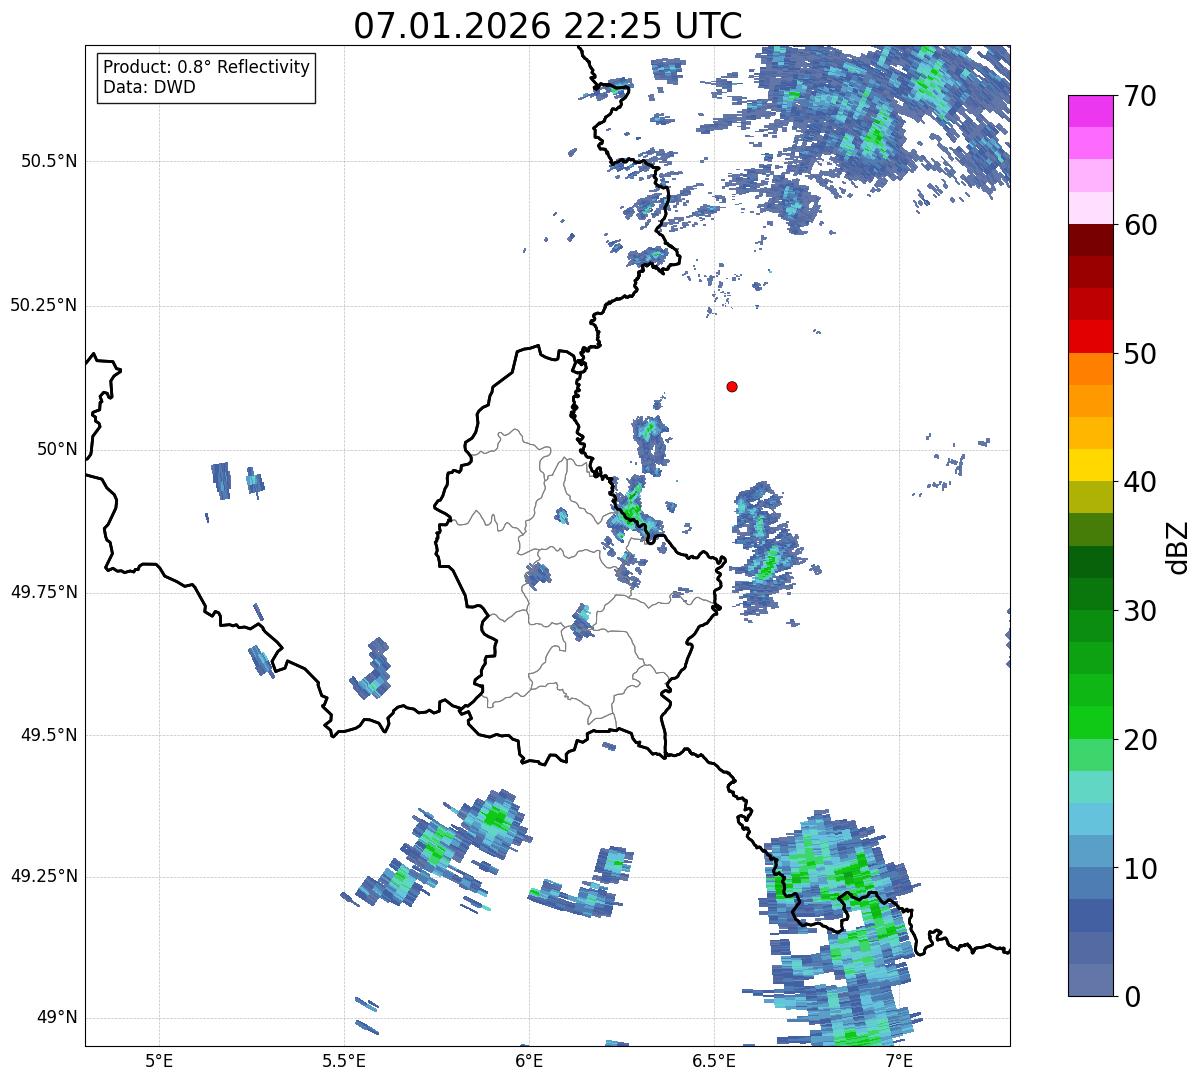Click the "Product: 0.8° Reflectivity" label
This screenshot has height=1081, width=1202.
[x=207, y=67]
